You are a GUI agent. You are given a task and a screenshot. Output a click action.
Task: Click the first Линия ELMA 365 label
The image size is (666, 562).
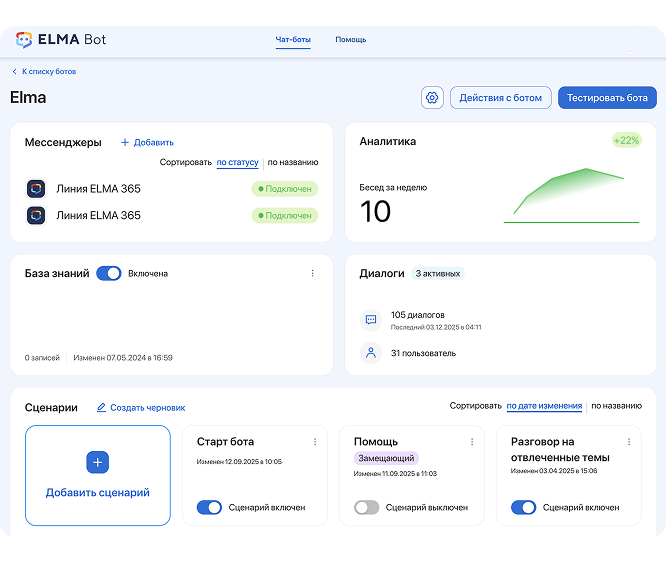click(x=99, y=189)
